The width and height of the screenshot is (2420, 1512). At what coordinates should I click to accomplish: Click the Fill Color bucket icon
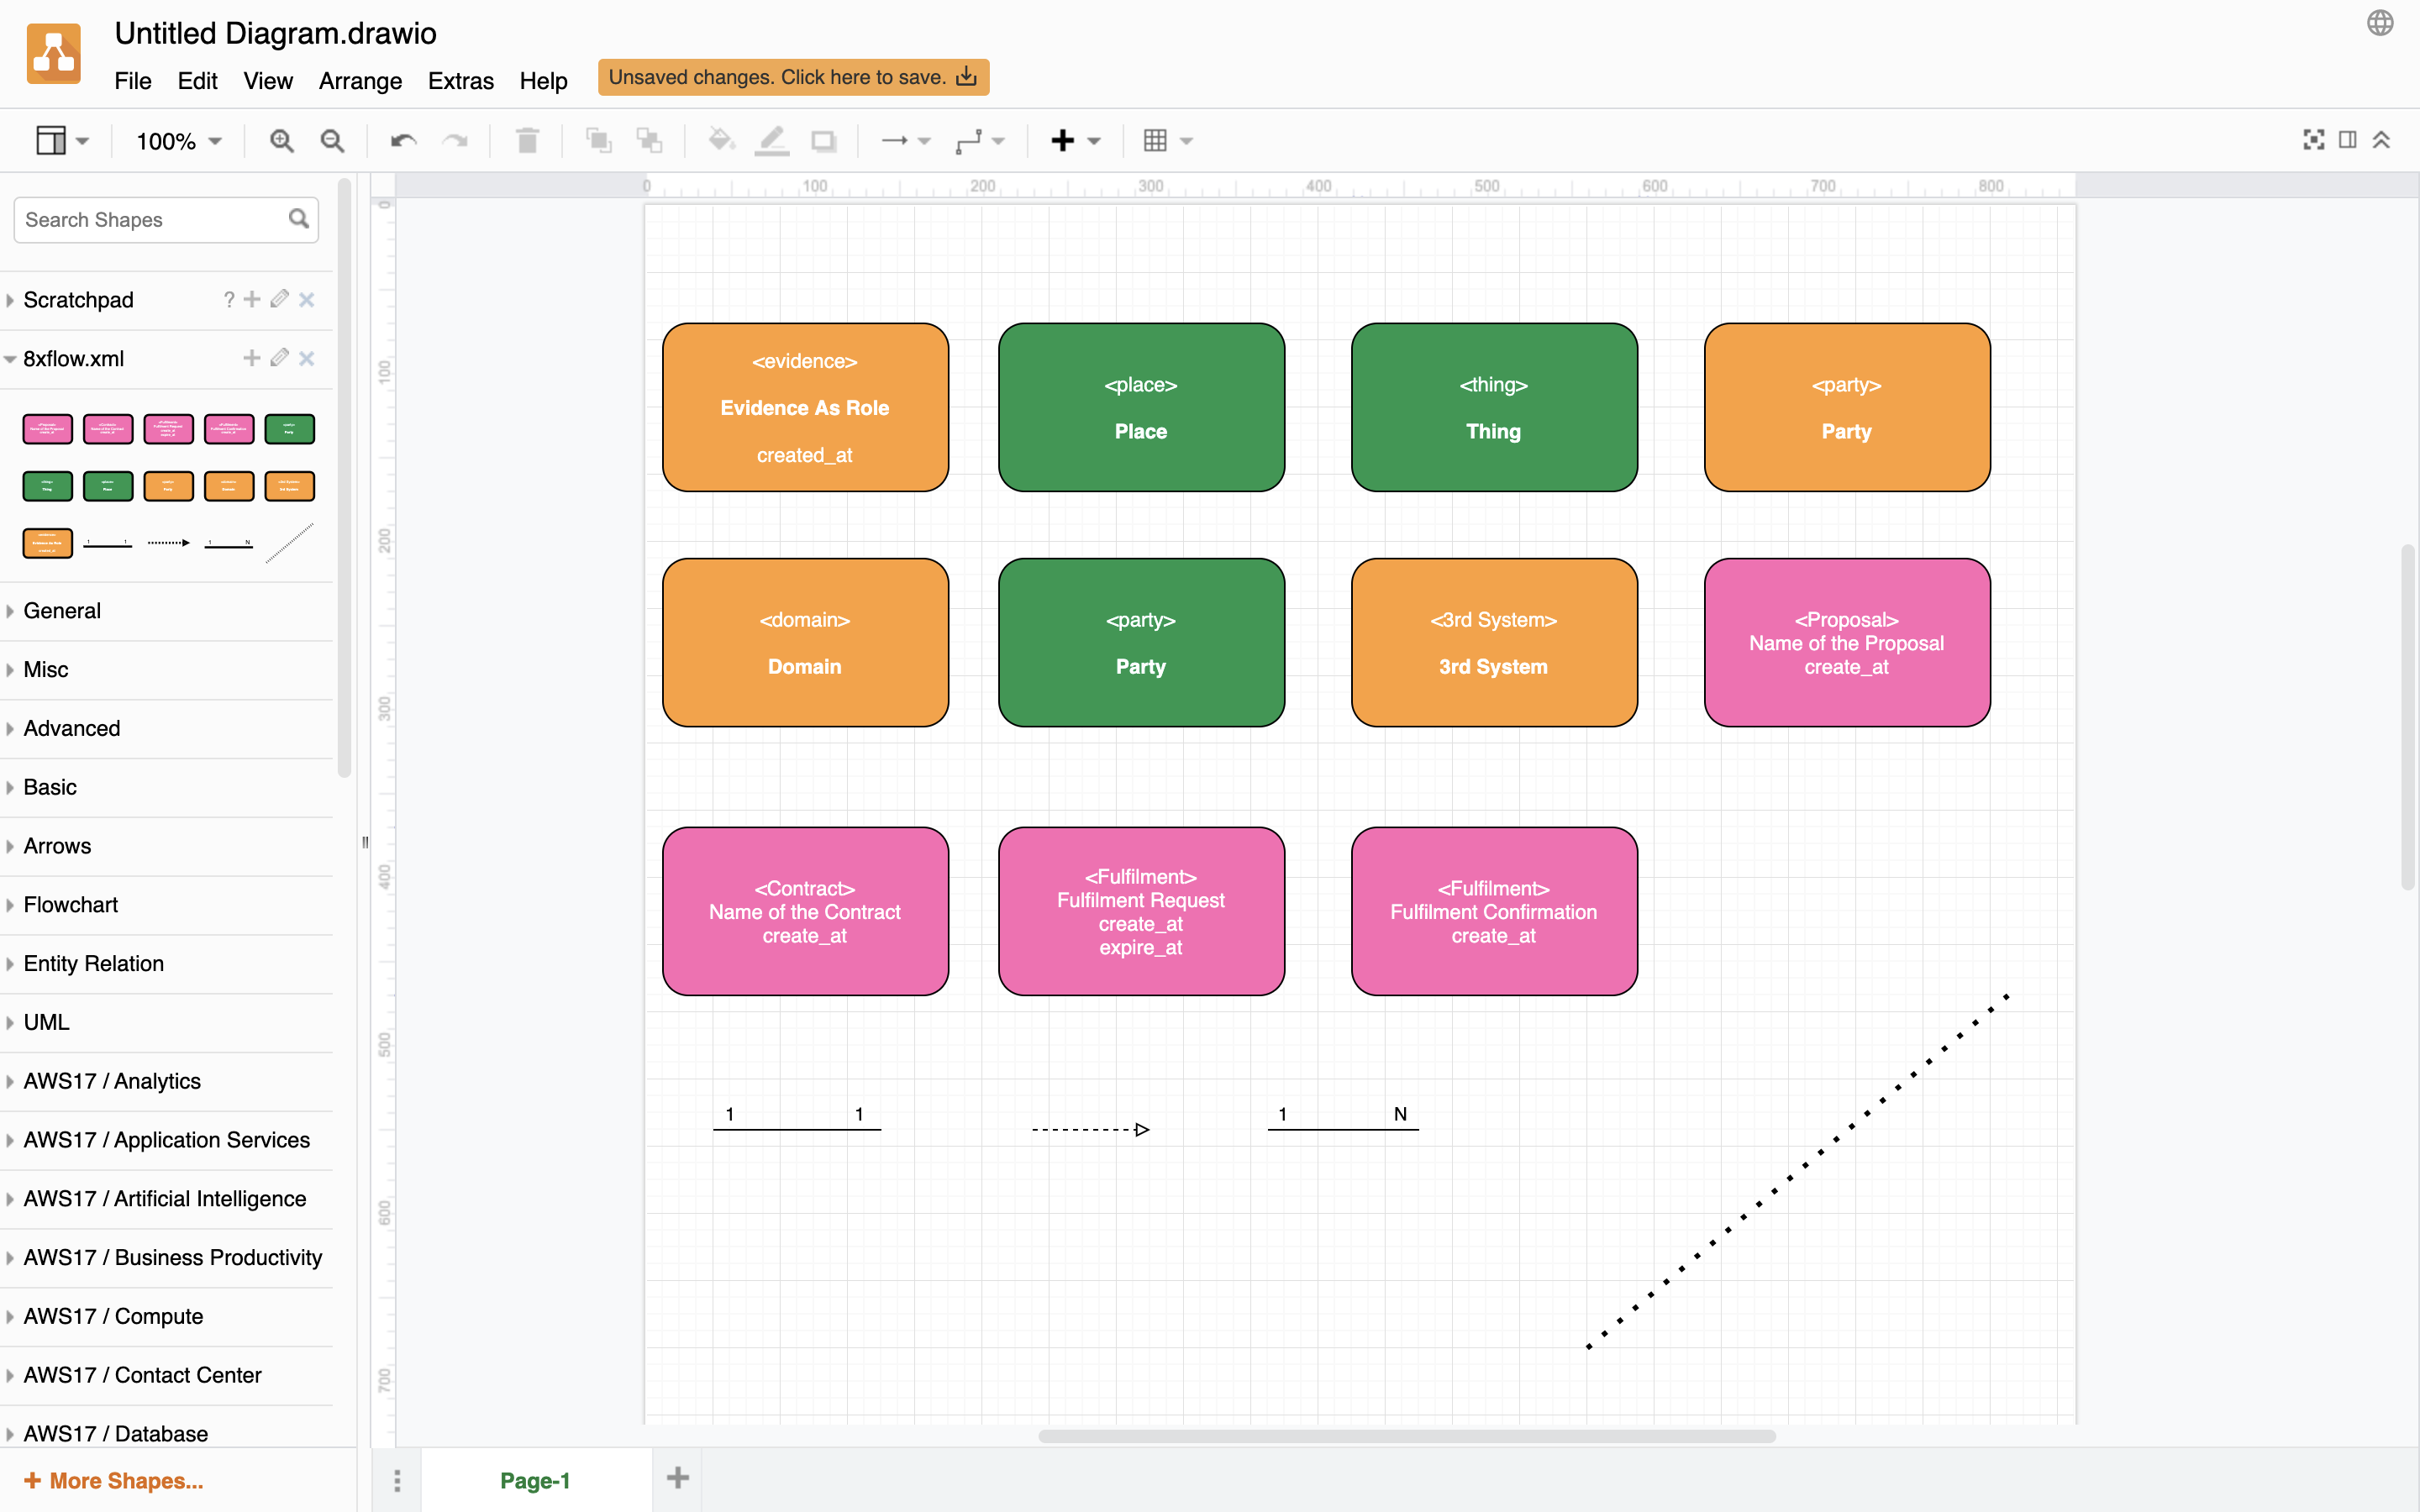(720, 141)
